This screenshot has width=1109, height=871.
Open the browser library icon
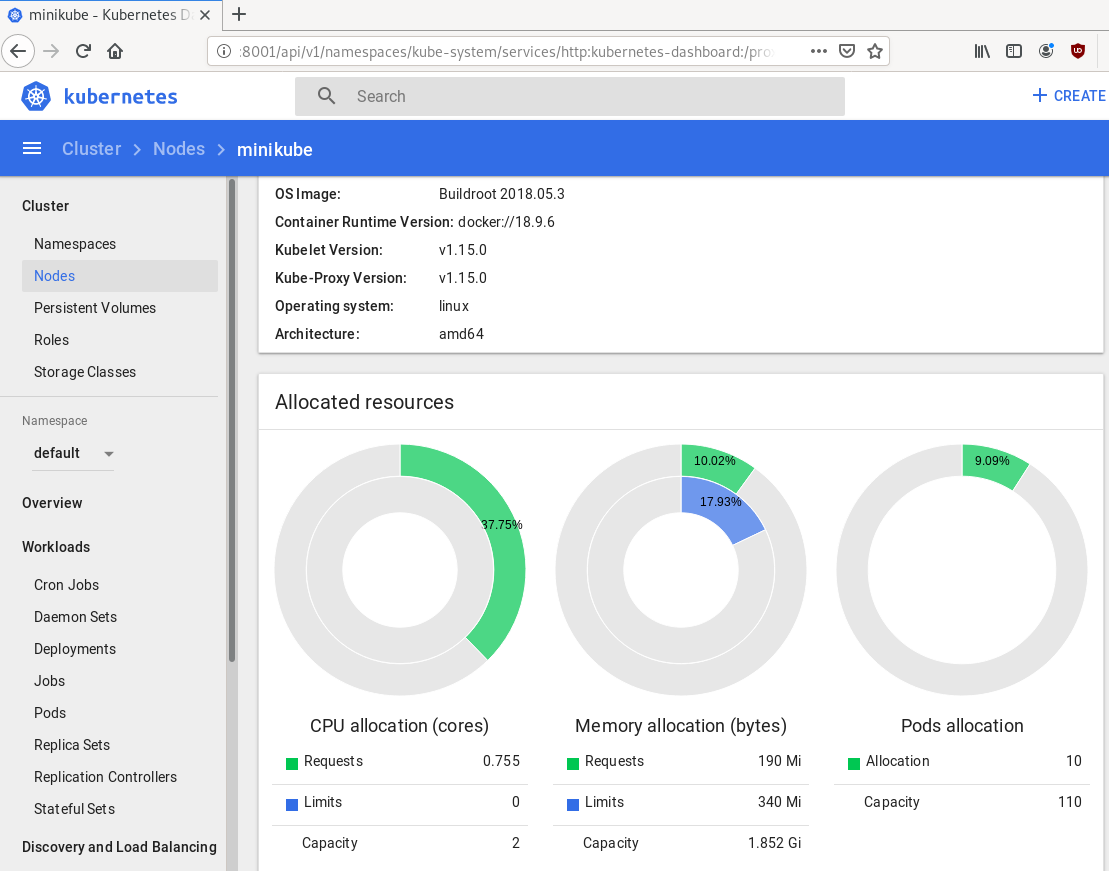pos(982,49)
